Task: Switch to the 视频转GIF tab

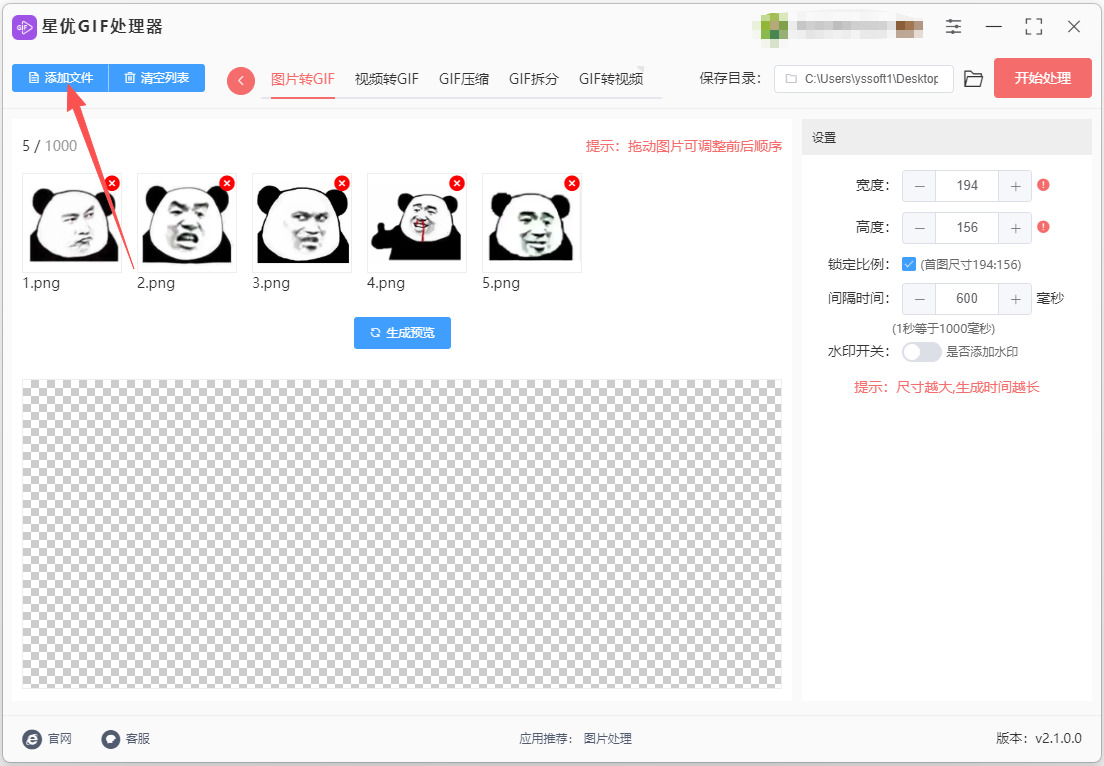Action: tap(387, 79)
